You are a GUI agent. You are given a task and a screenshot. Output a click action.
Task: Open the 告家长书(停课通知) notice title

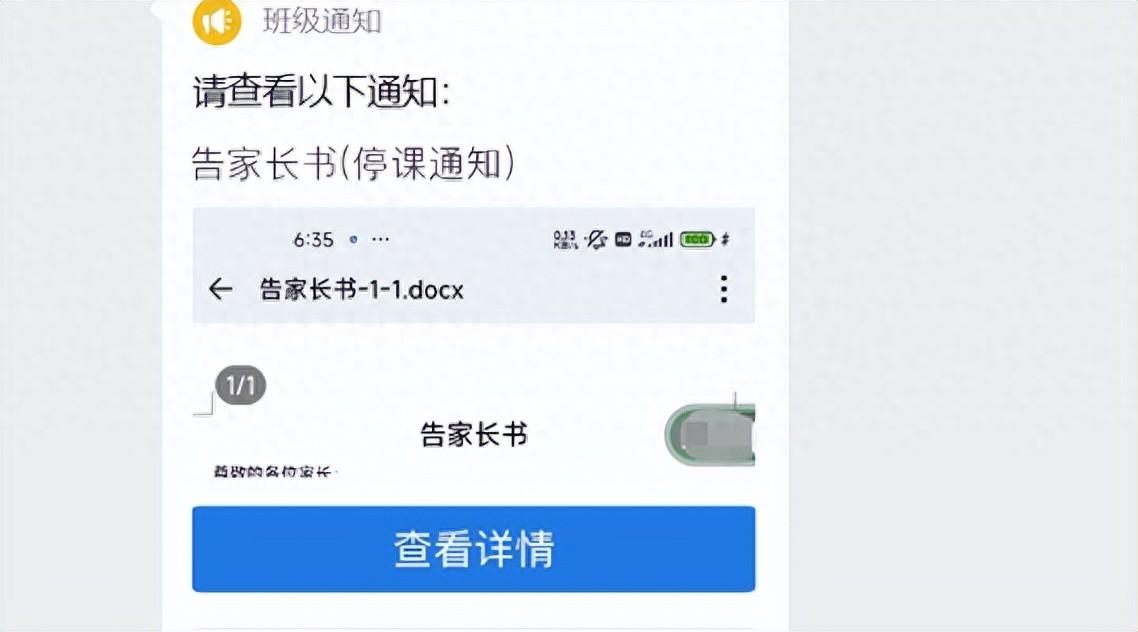[x=353, y=163]
